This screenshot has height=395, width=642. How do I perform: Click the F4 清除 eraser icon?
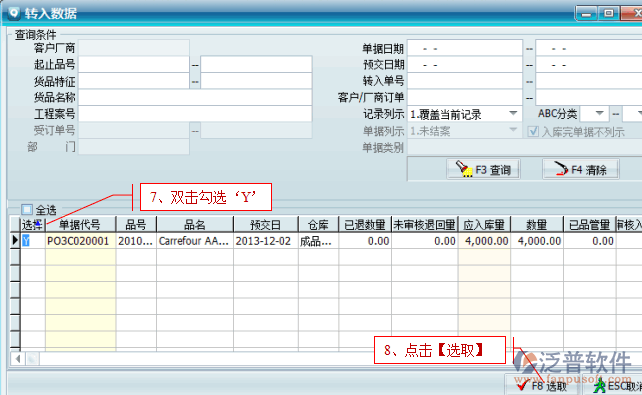561,169
